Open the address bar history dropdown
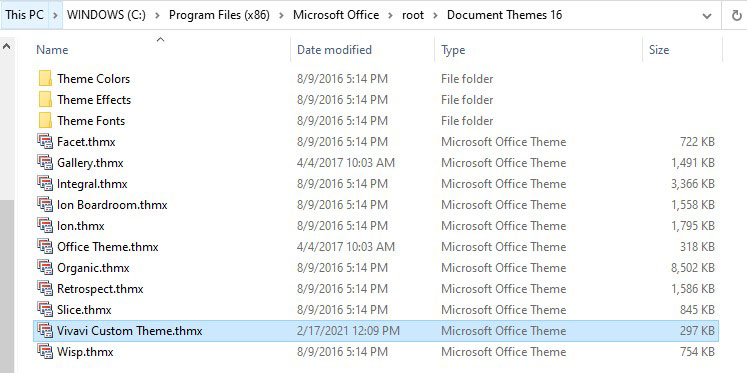The image size is (747, 373). (707, 16)
